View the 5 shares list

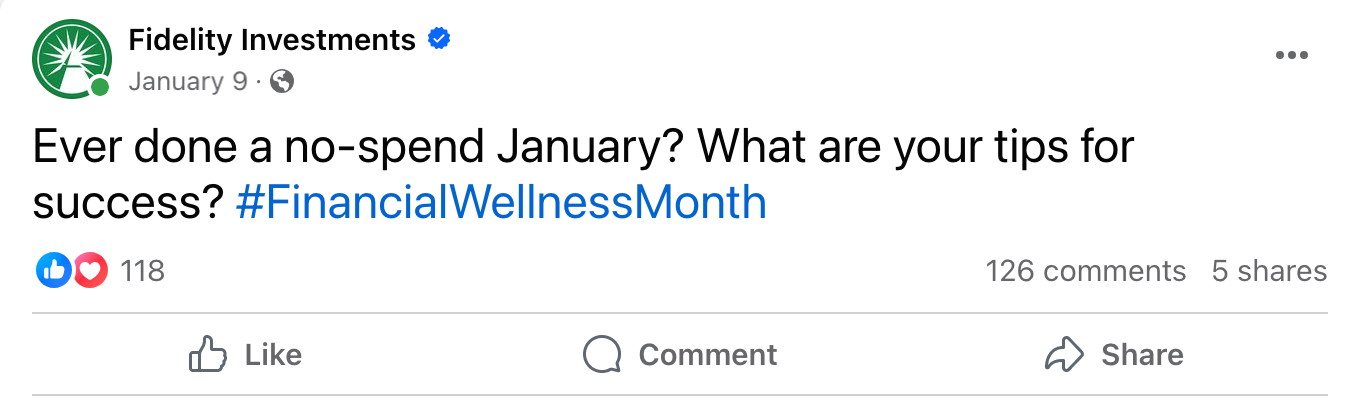[1270, 271]
